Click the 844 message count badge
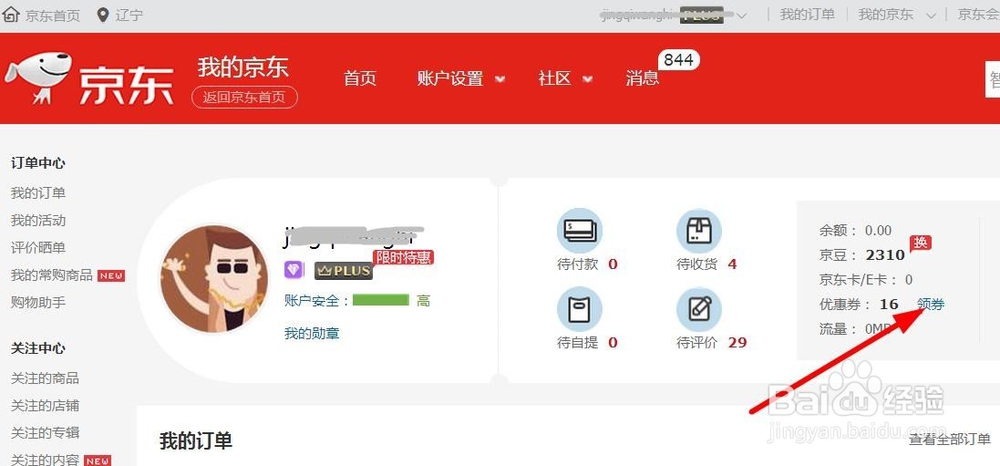The height and width of the screenshot is (466, 1000). pos(679,60)
